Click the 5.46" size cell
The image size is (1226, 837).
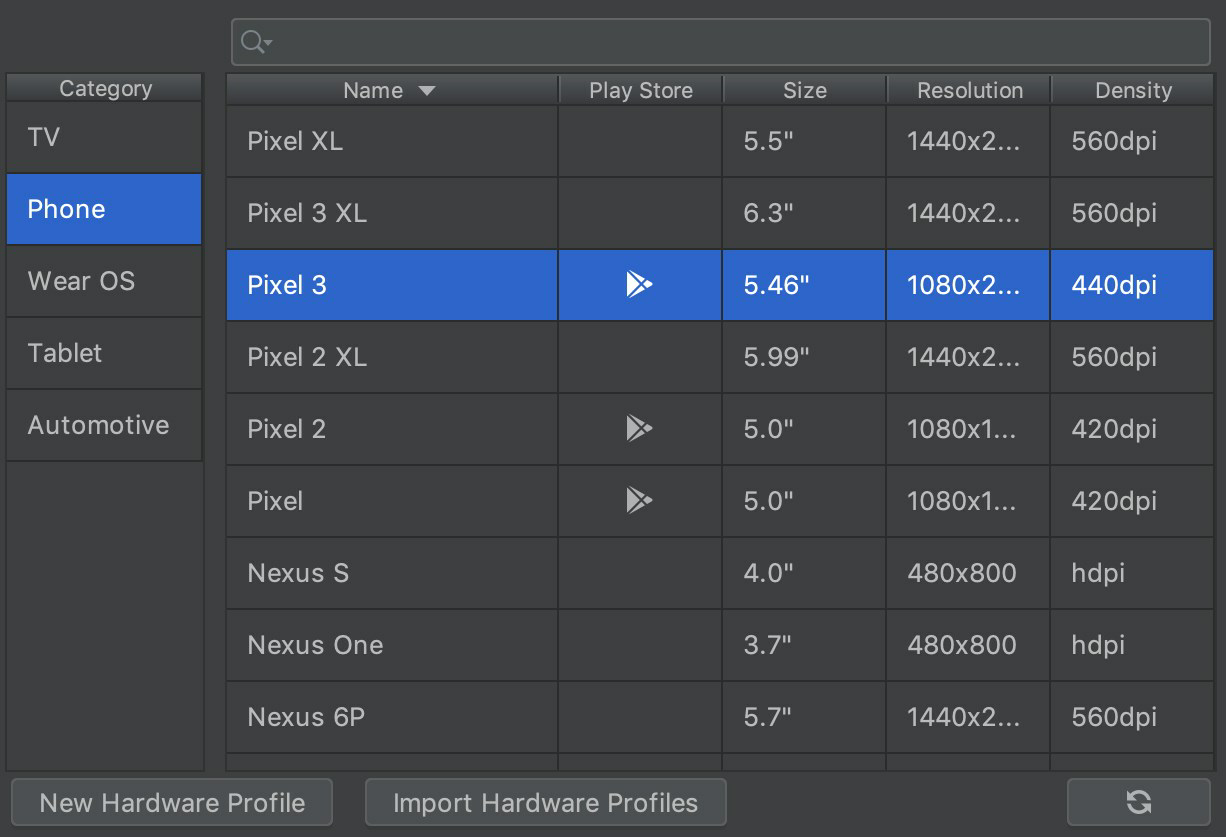(x=804, y=285)
